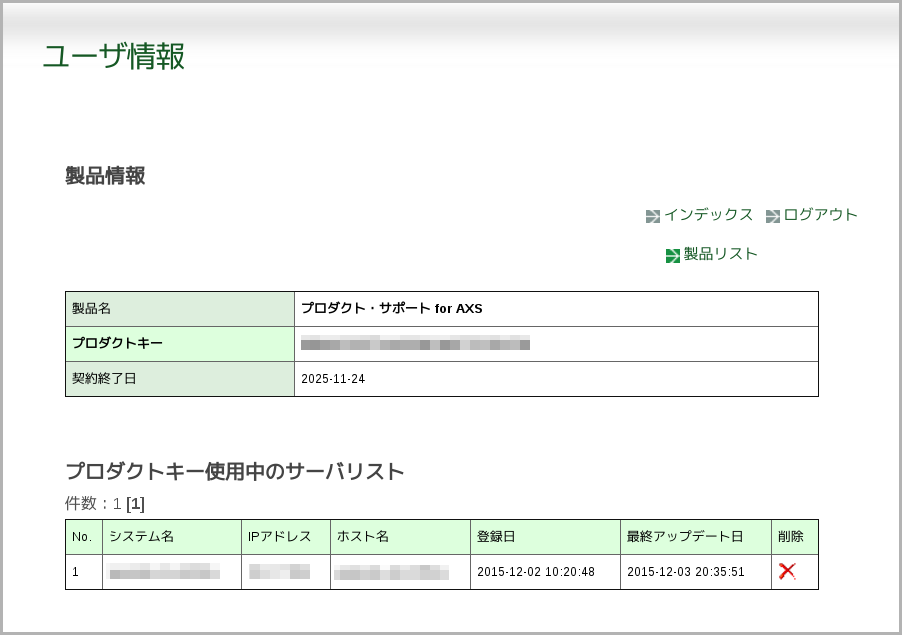
Task: Delete the server with the red X icon
Action: point(787,571)
